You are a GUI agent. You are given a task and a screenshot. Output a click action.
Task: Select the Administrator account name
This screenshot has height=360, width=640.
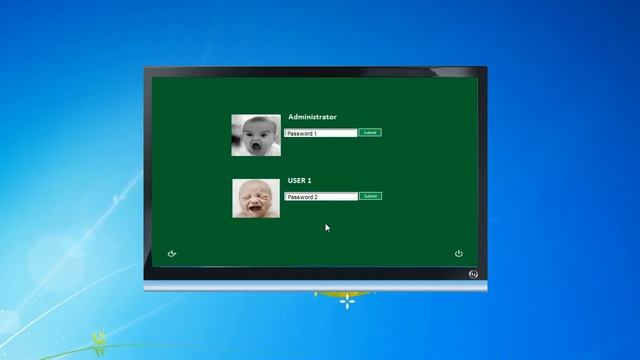coord(312,117)
